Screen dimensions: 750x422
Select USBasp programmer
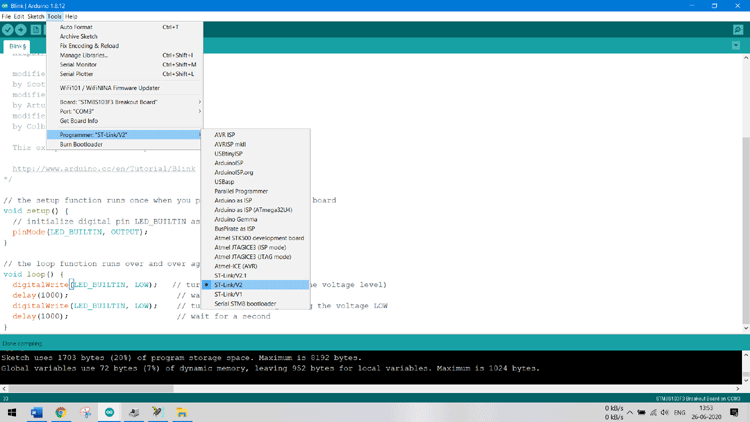[x=255, y=182]
